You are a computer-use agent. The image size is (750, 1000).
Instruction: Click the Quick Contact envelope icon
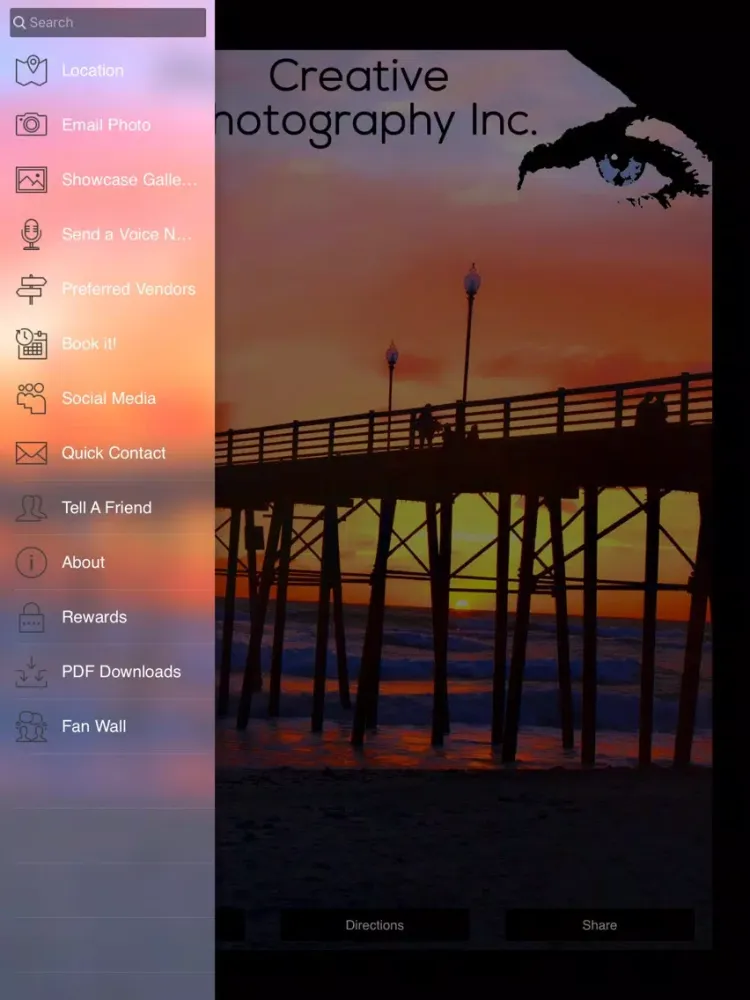click(31, 453)
